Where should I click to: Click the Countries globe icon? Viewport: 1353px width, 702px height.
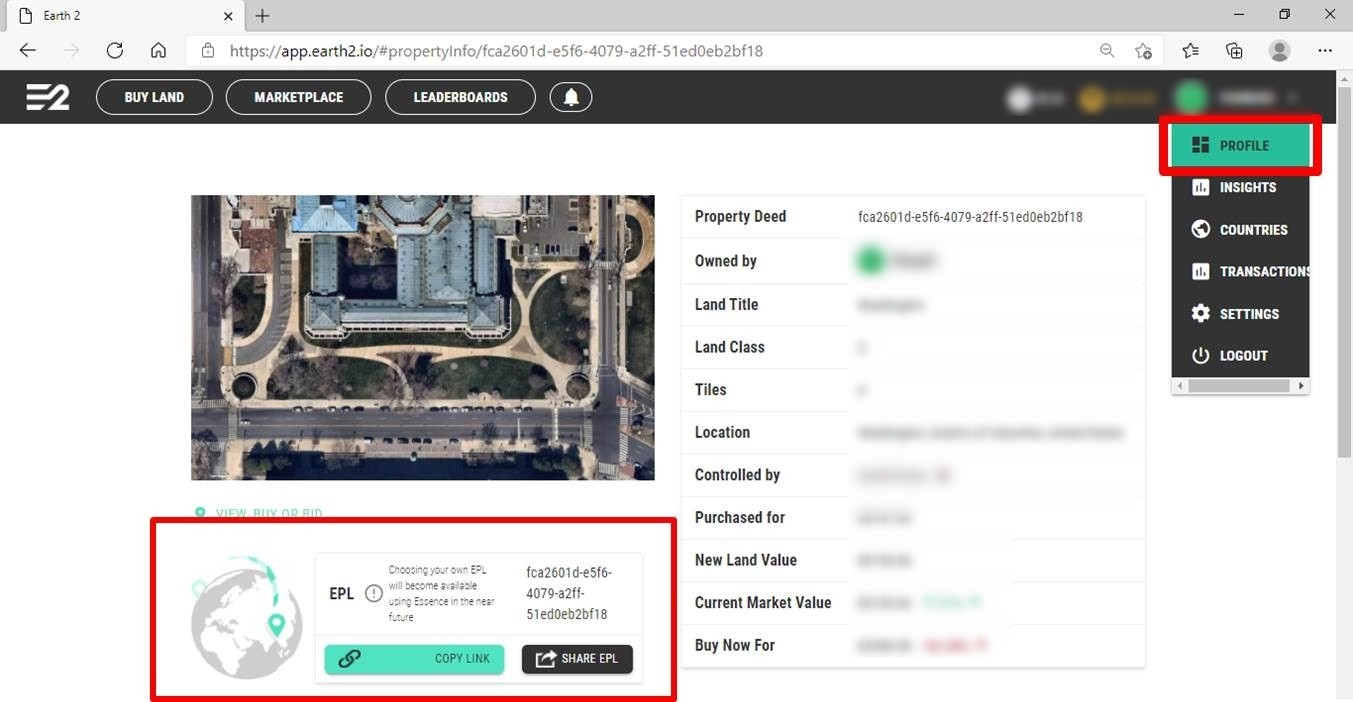tap(1200, 229)
